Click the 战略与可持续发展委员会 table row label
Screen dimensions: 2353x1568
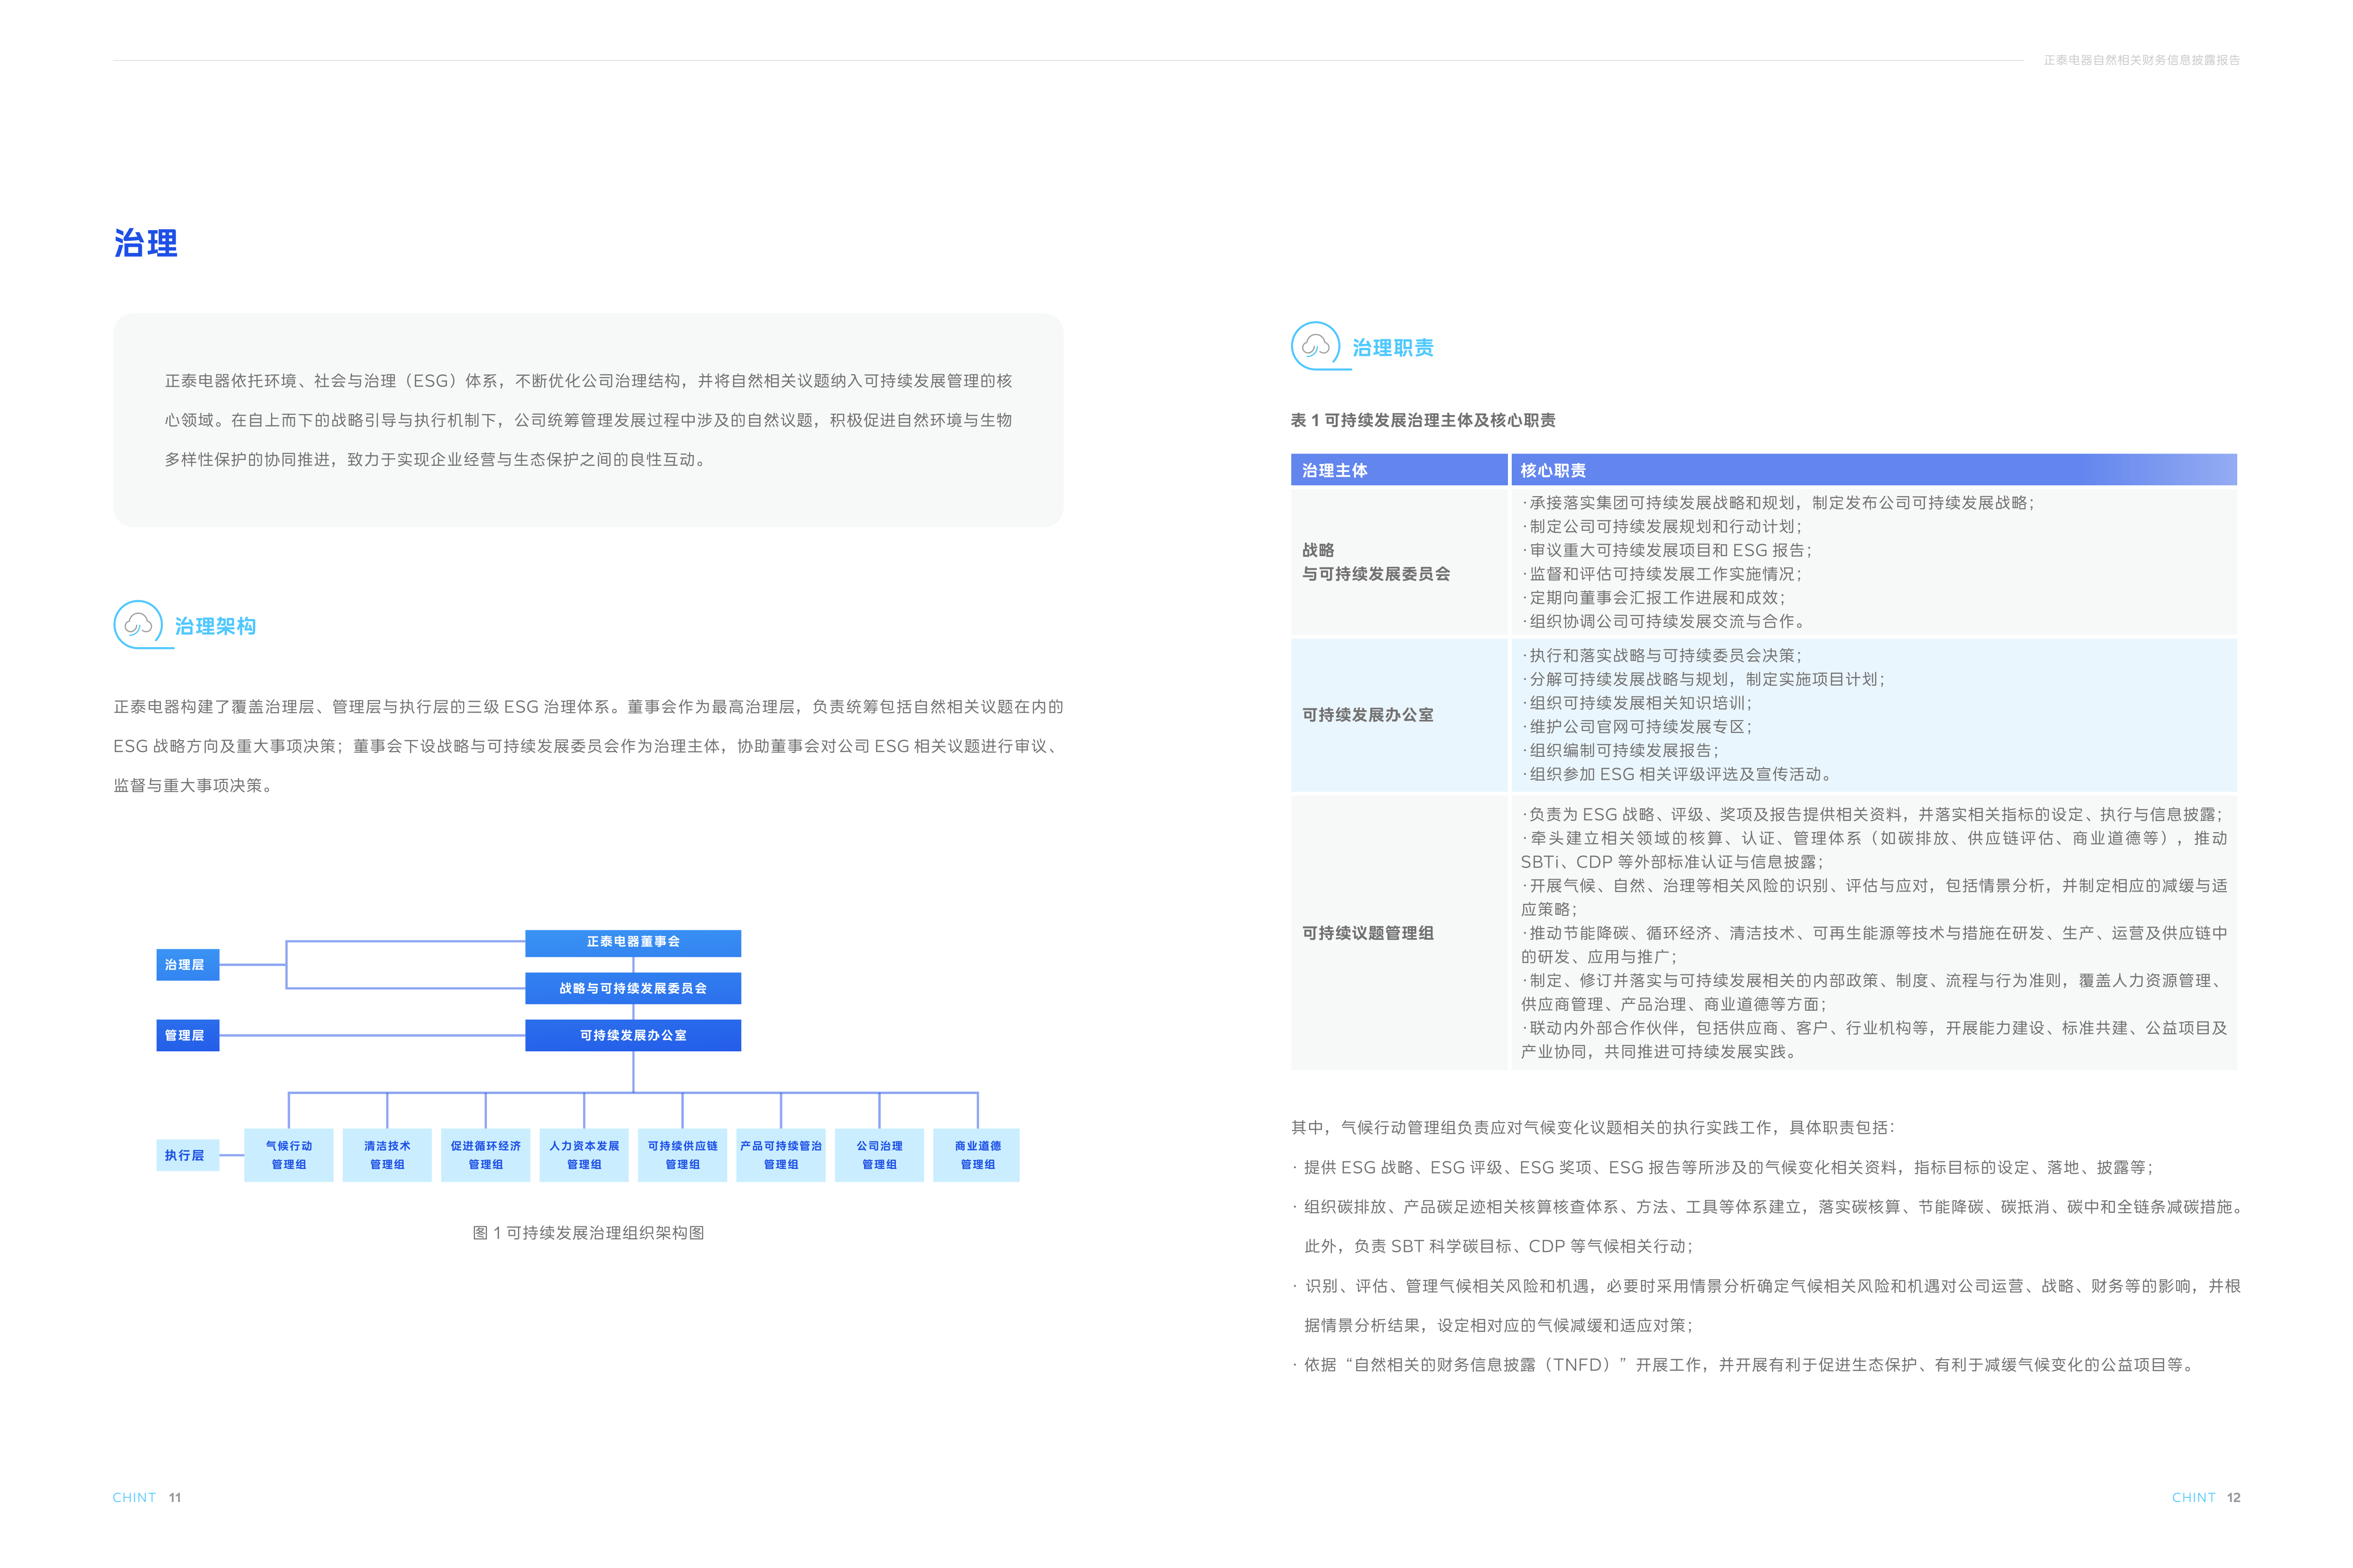[1375, 562]
